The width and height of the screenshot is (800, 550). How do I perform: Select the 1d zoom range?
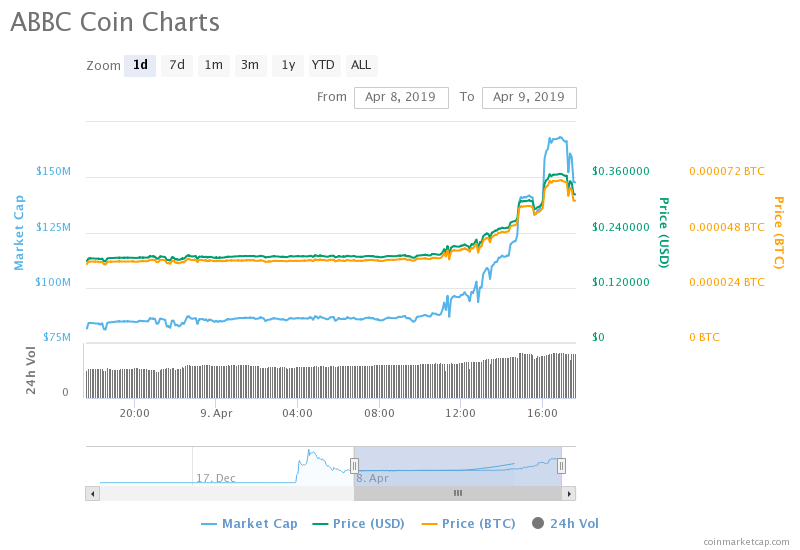click(140, 65)
